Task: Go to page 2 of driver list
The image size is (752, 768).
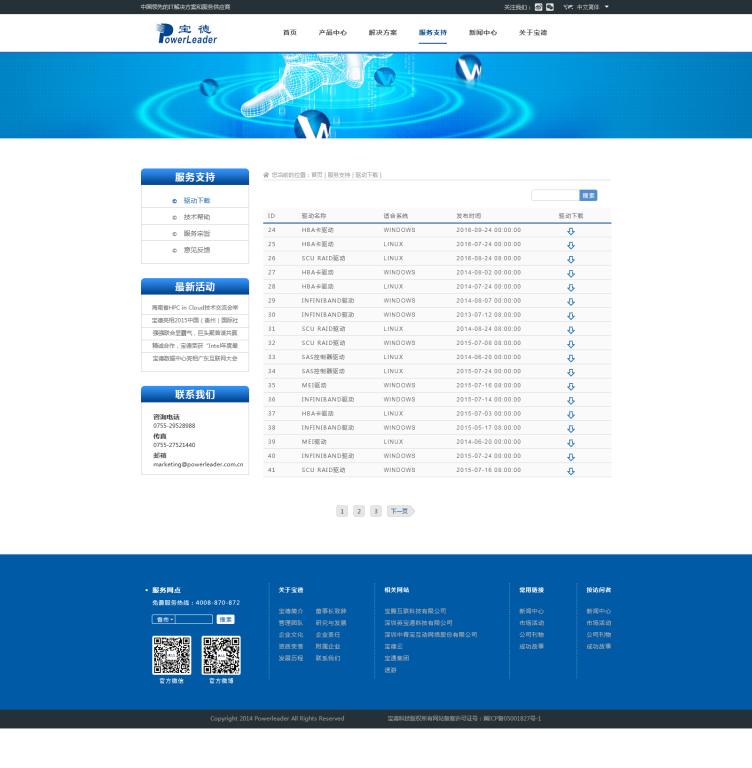Action: tap(359, 511)
